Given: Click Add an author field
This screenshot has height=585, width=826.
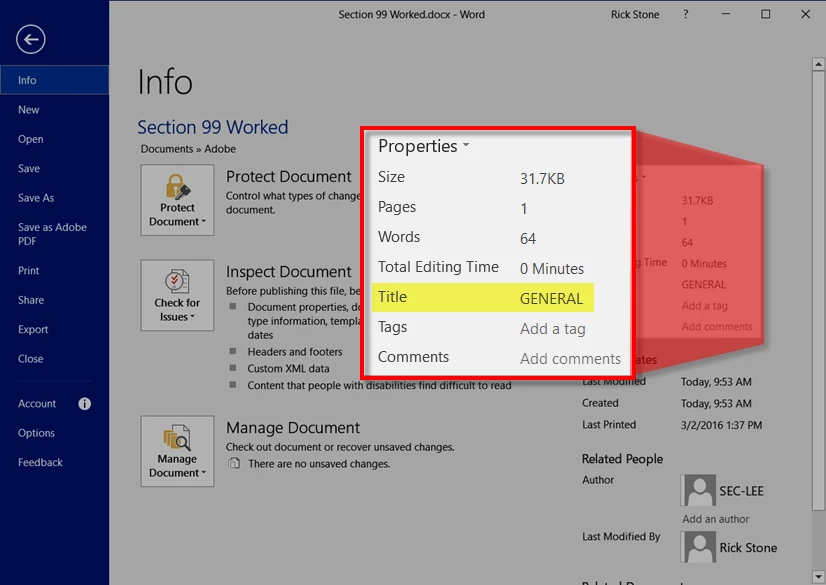Looking at the screenshot, I should pyautogui.click(x=715, y=519).
